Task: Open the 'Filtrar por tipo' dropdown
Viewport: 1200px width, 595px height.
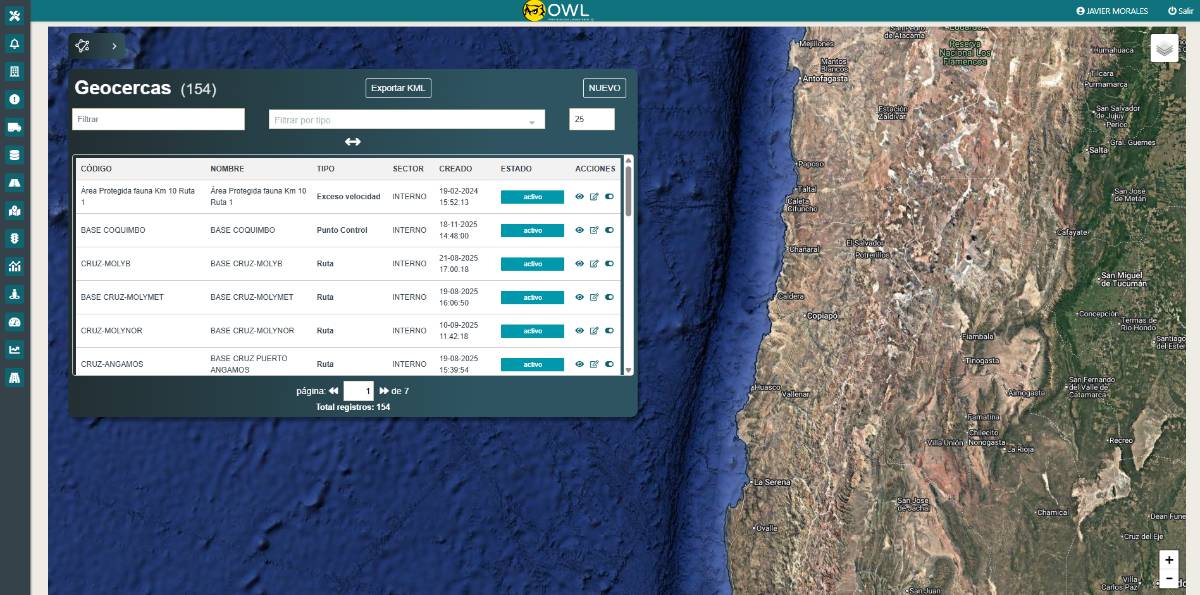Action: tap(406, 120)
